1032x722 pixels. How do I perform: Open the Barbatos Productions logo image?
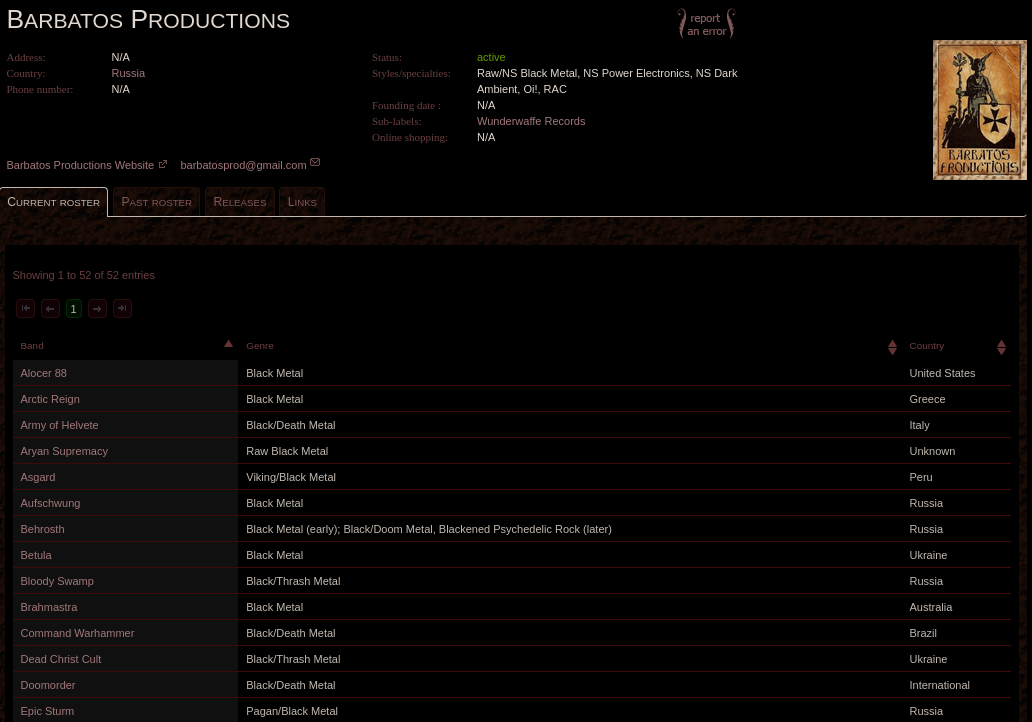tap(979, 110)
